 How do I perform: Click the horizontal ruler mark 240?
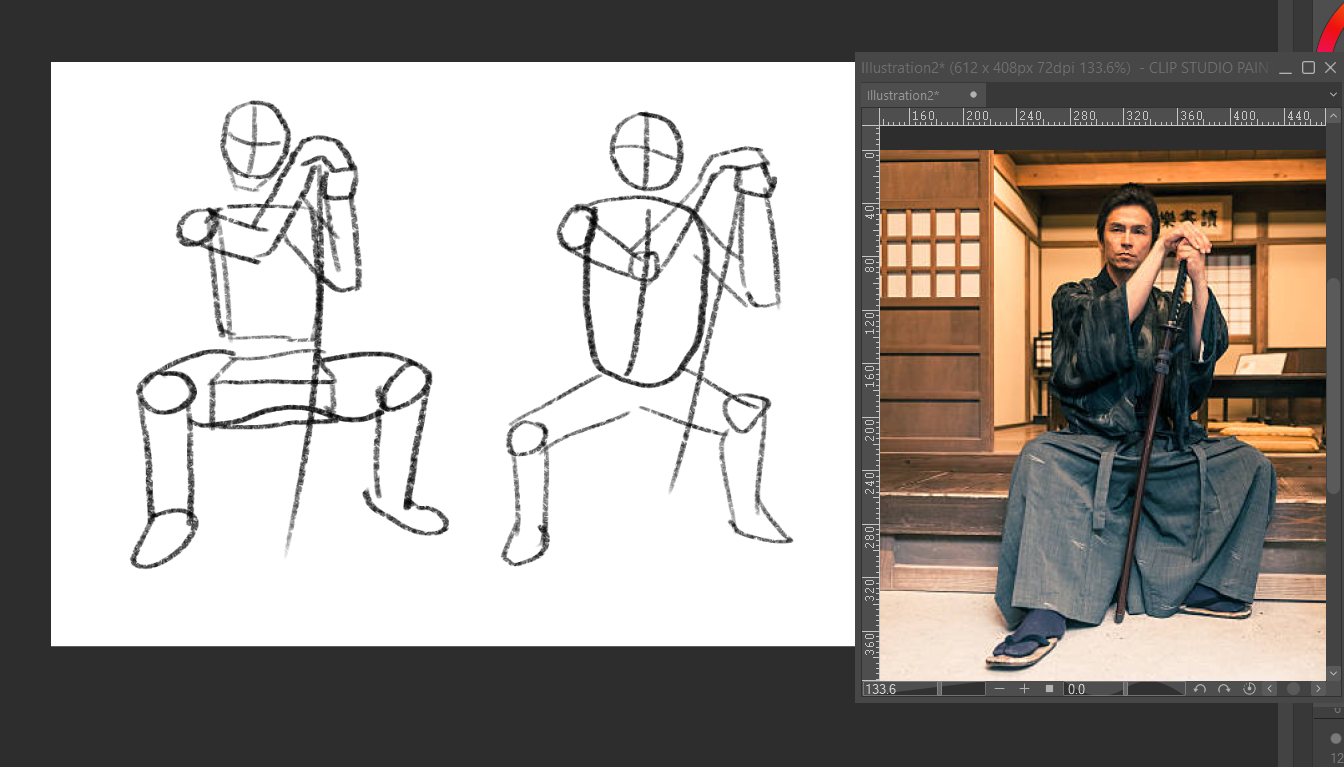(x=1030, y=117)
